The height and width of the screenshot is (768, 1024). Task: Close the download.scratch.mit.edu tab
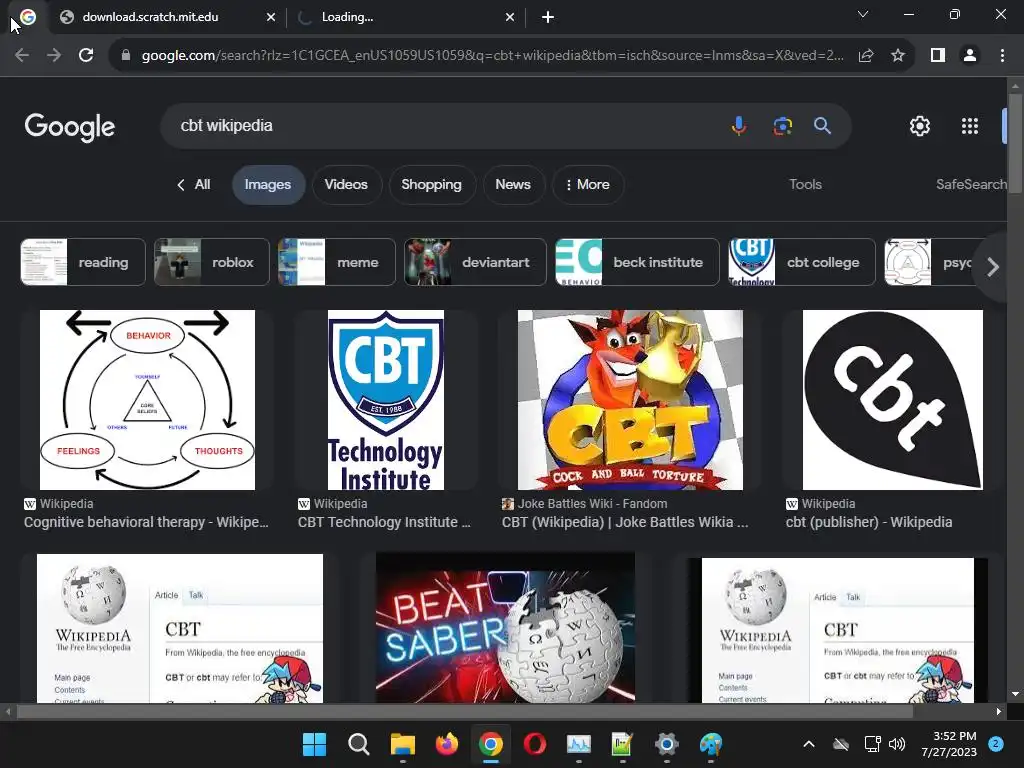[x=271, y=18]
